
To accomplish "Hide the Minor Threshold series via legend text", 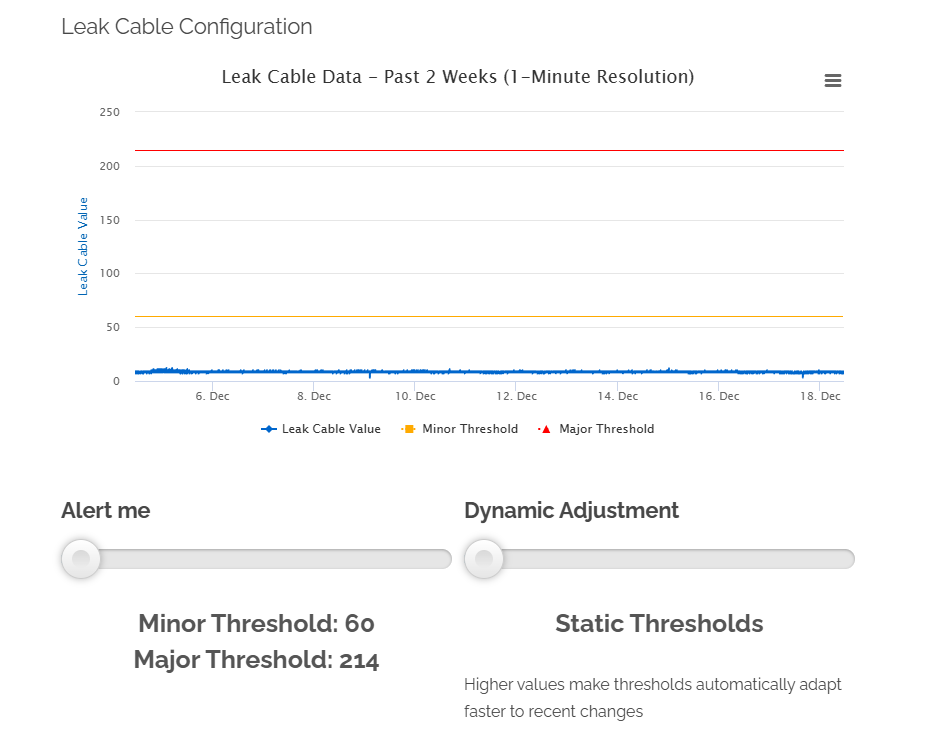I will point(470,429).
